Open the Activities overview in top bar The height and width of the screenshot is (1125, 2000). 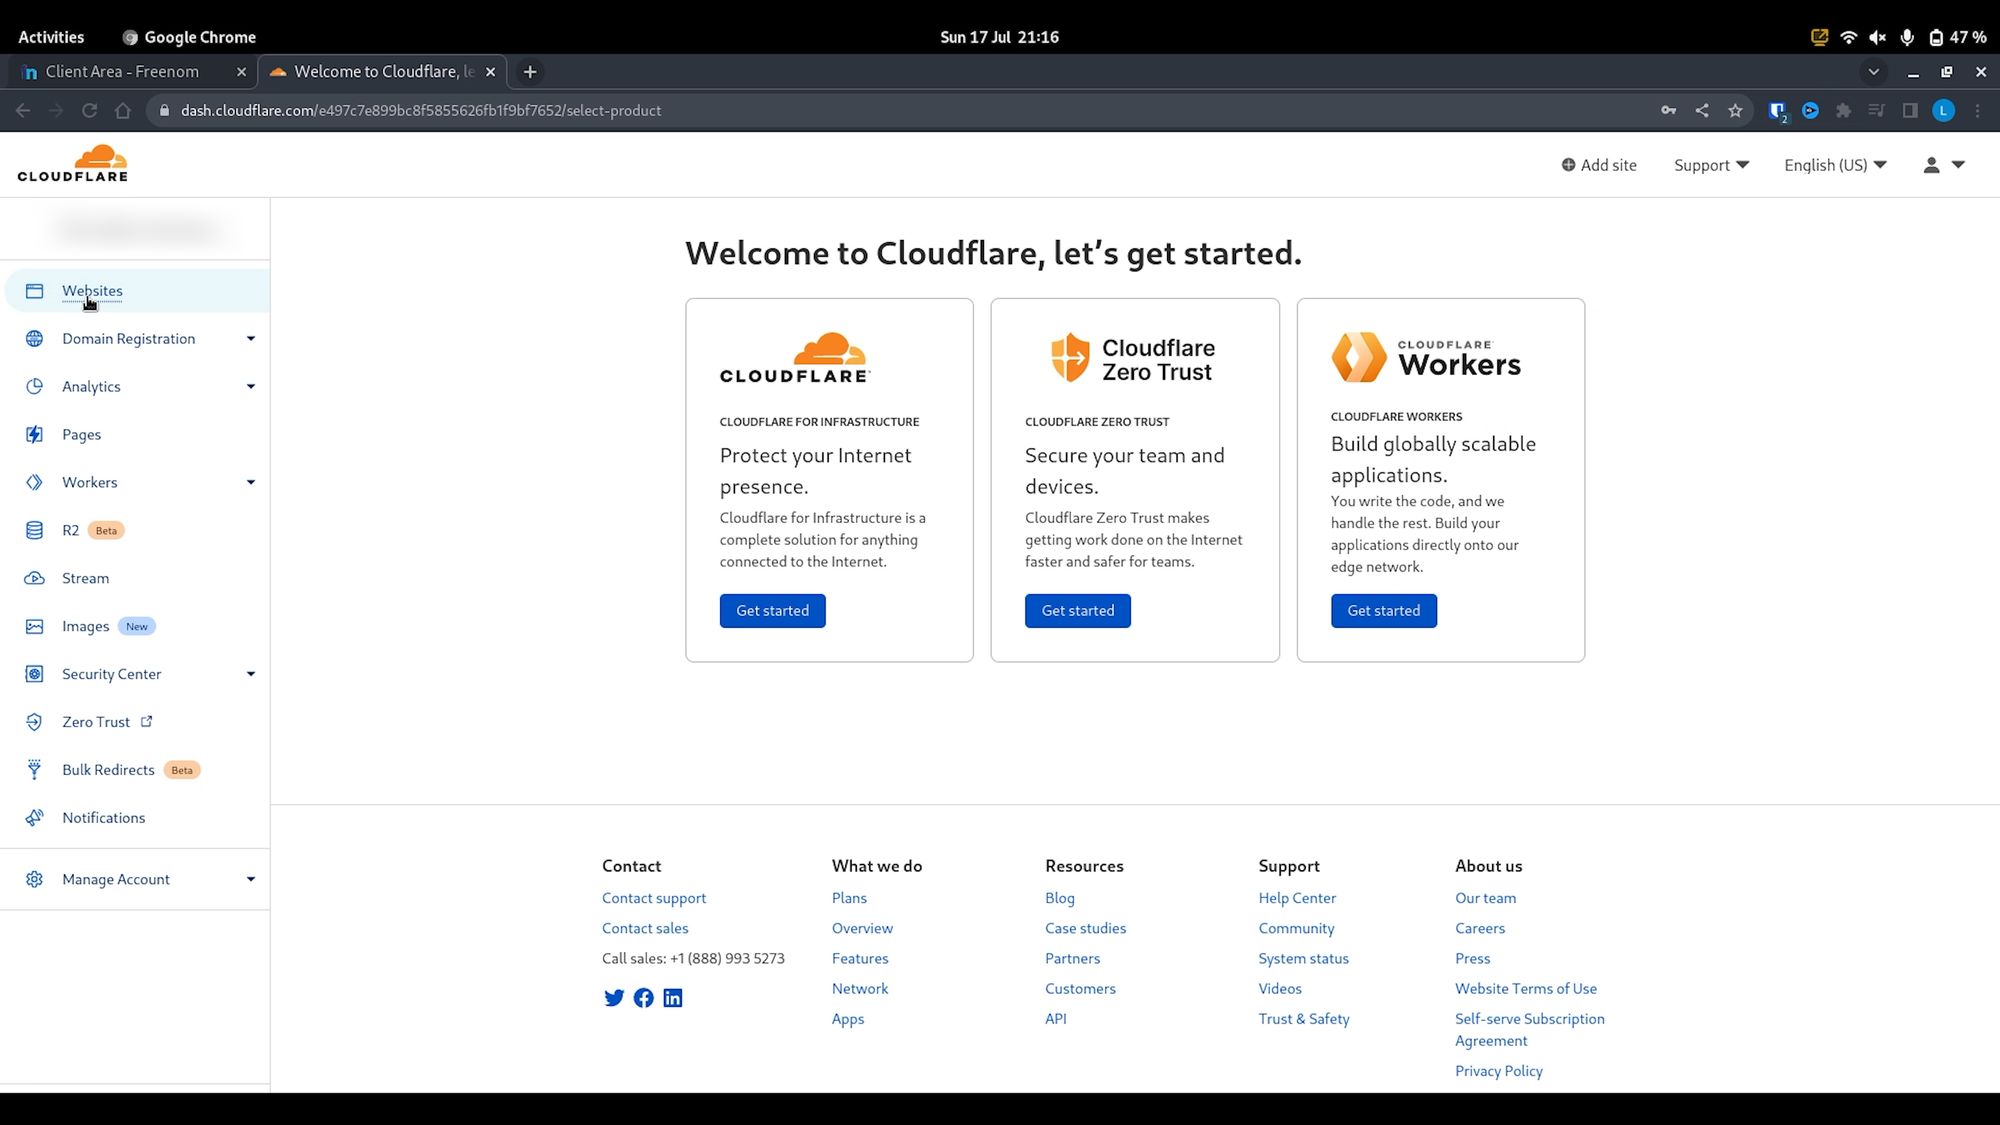(51, 37)
